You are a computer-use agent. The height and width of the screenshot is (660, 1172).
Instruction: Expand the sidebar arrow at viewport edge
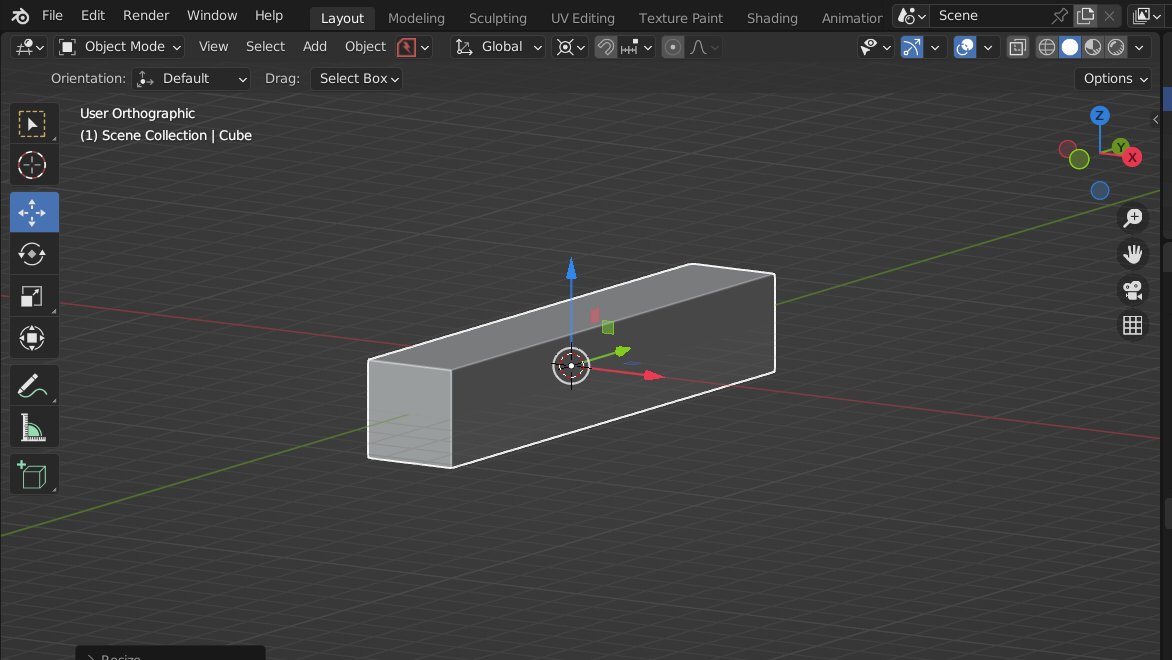coord(1156,120)
